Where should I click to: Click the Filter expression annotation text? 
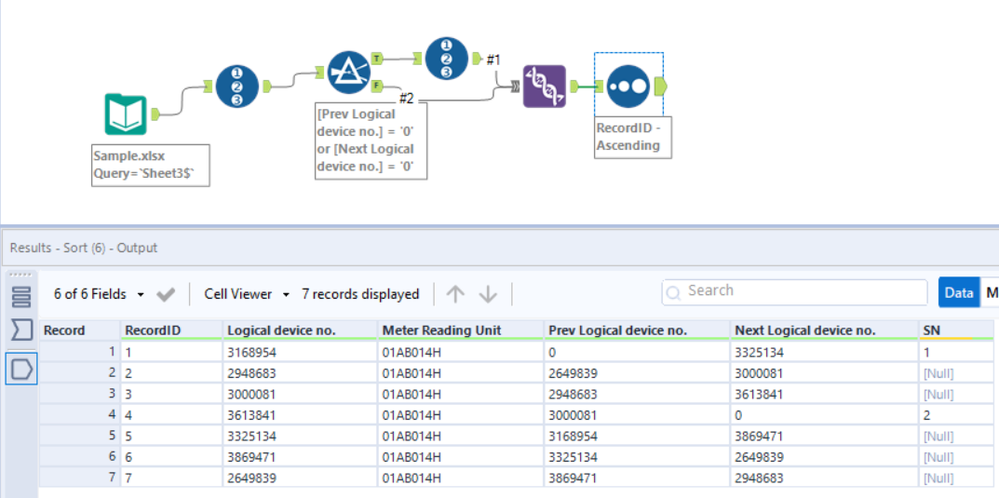click(371, 141)
